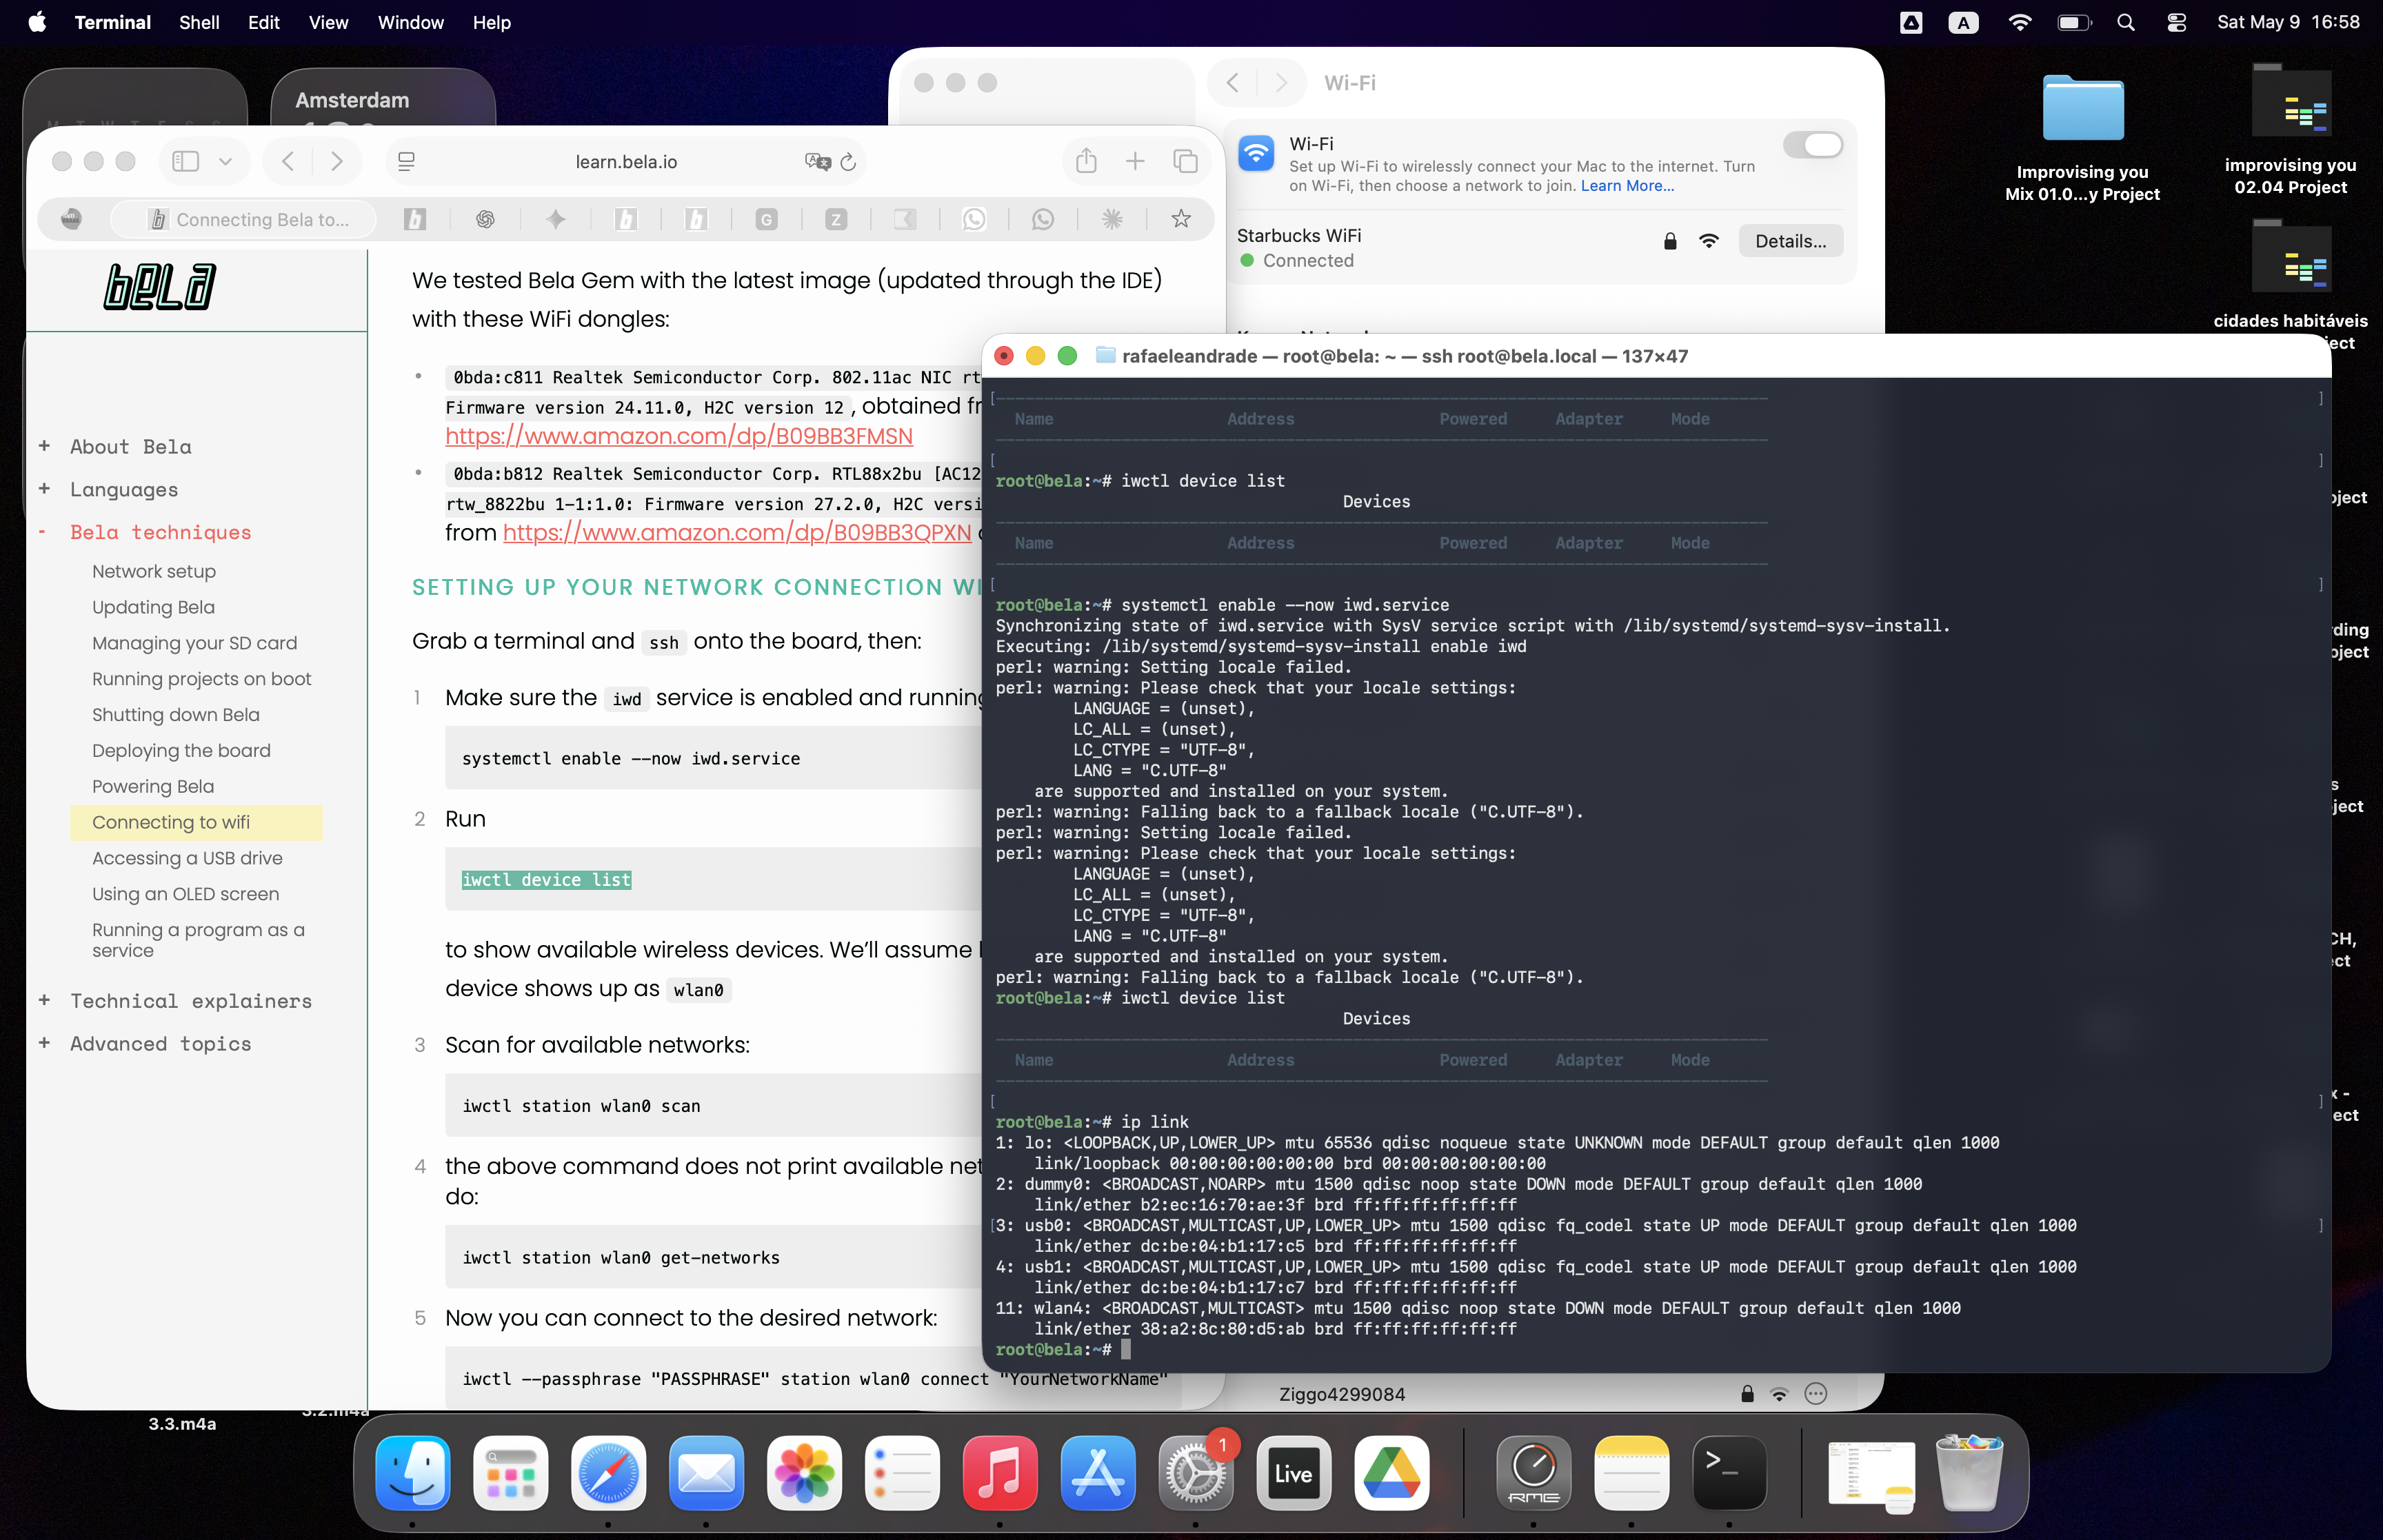Open System Settings from the Dock

click(x=1196, y=1473)
